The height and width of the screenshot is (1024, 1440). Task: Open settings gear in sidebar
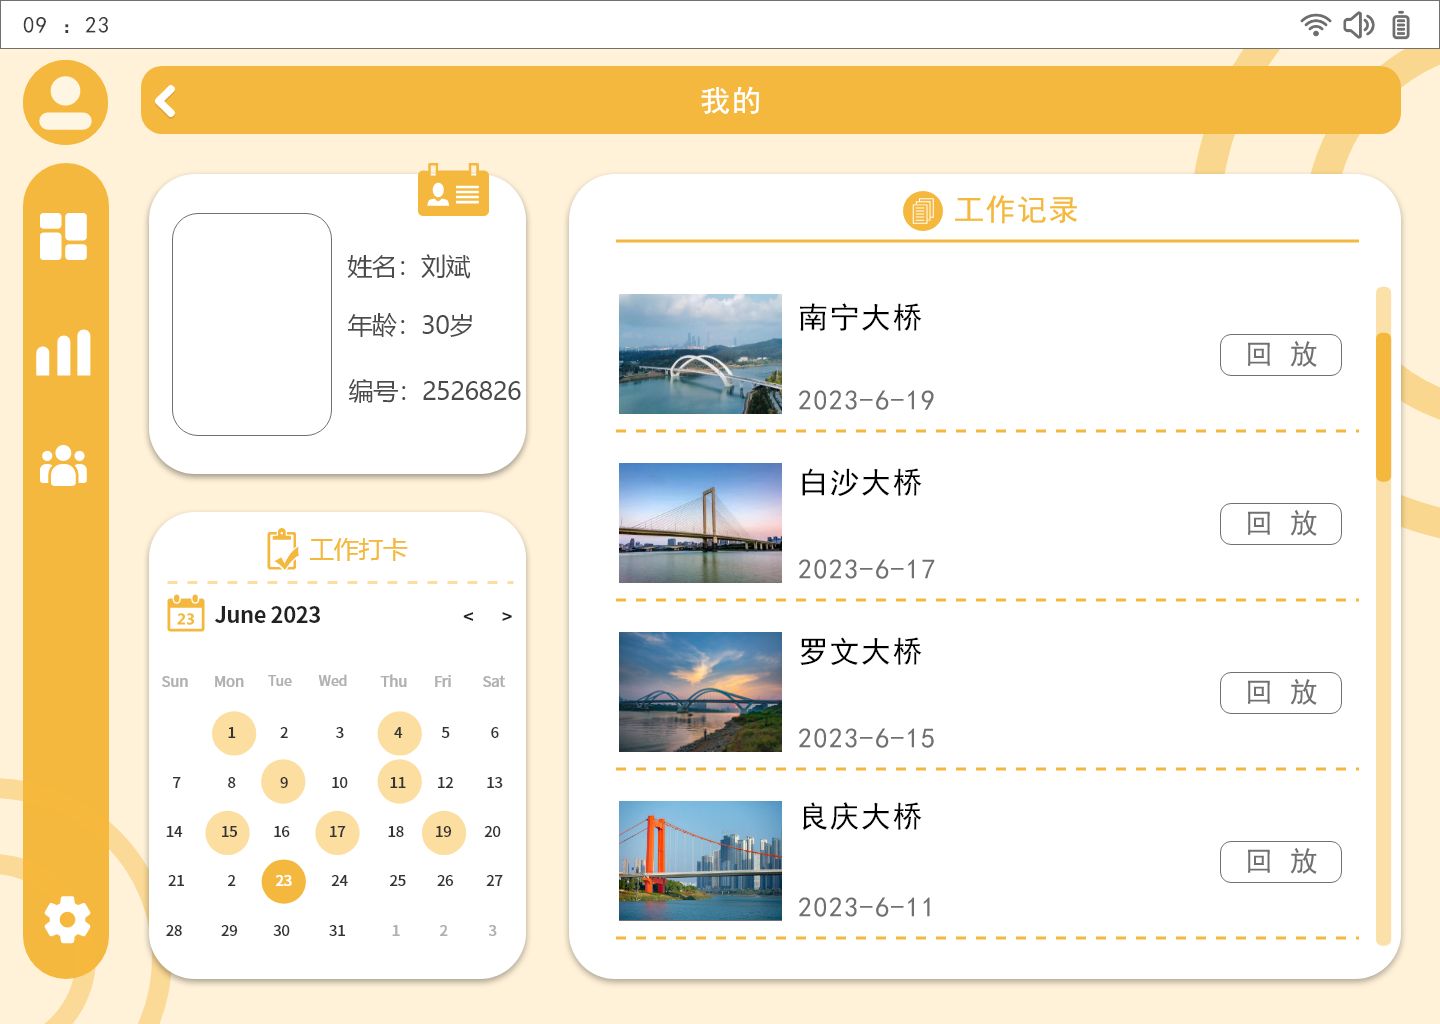coord(67,920)
